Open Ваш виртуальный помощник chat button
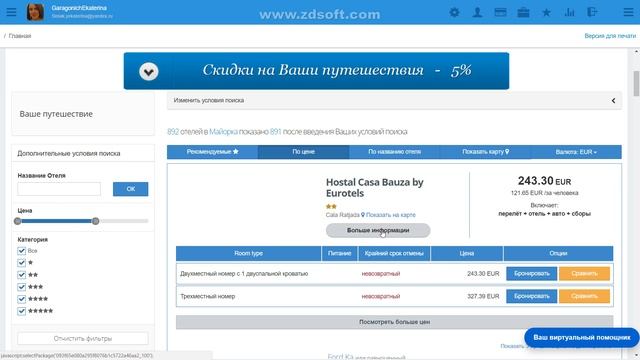The width and height of the screenshot is (640, 360). click(x=582, y=338)
